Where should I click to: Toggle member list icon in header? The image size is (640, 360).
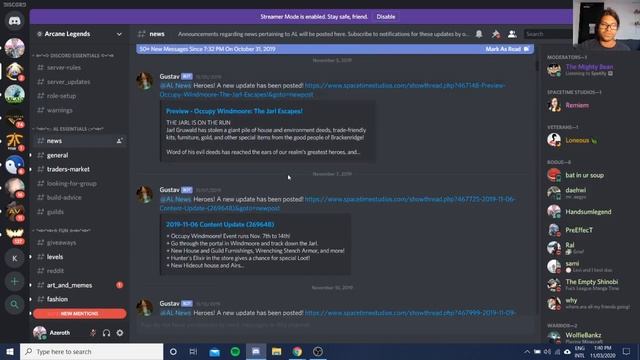[512, 34]
